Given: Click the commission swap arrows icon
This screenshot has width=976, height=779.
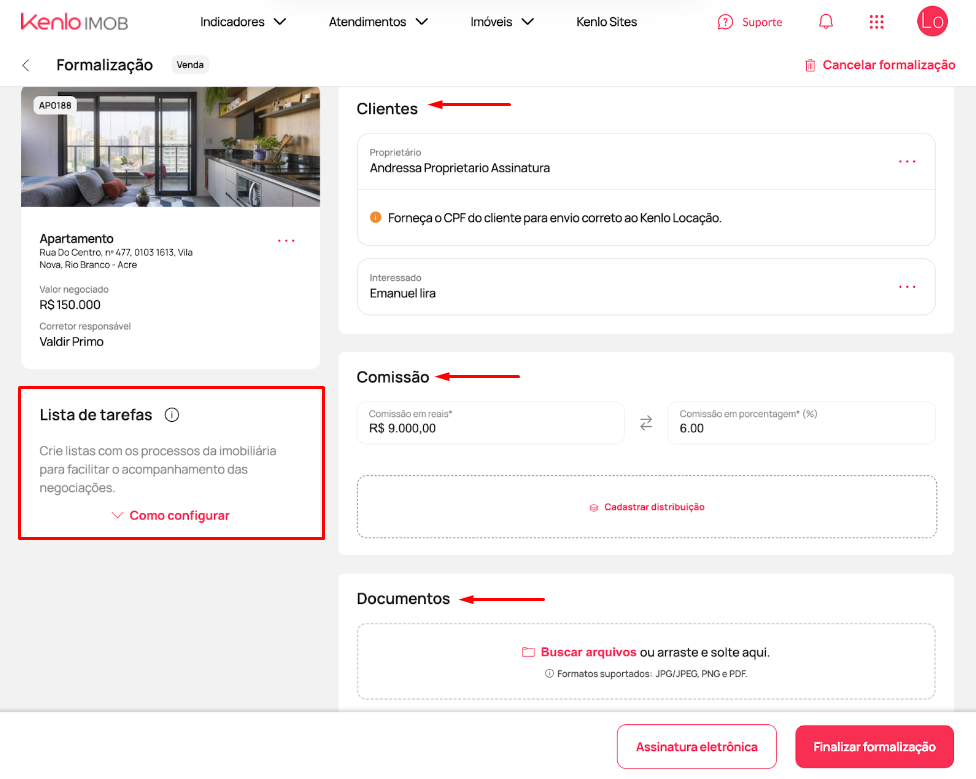Looking at the screenshot, I should (x=646, y=422).
